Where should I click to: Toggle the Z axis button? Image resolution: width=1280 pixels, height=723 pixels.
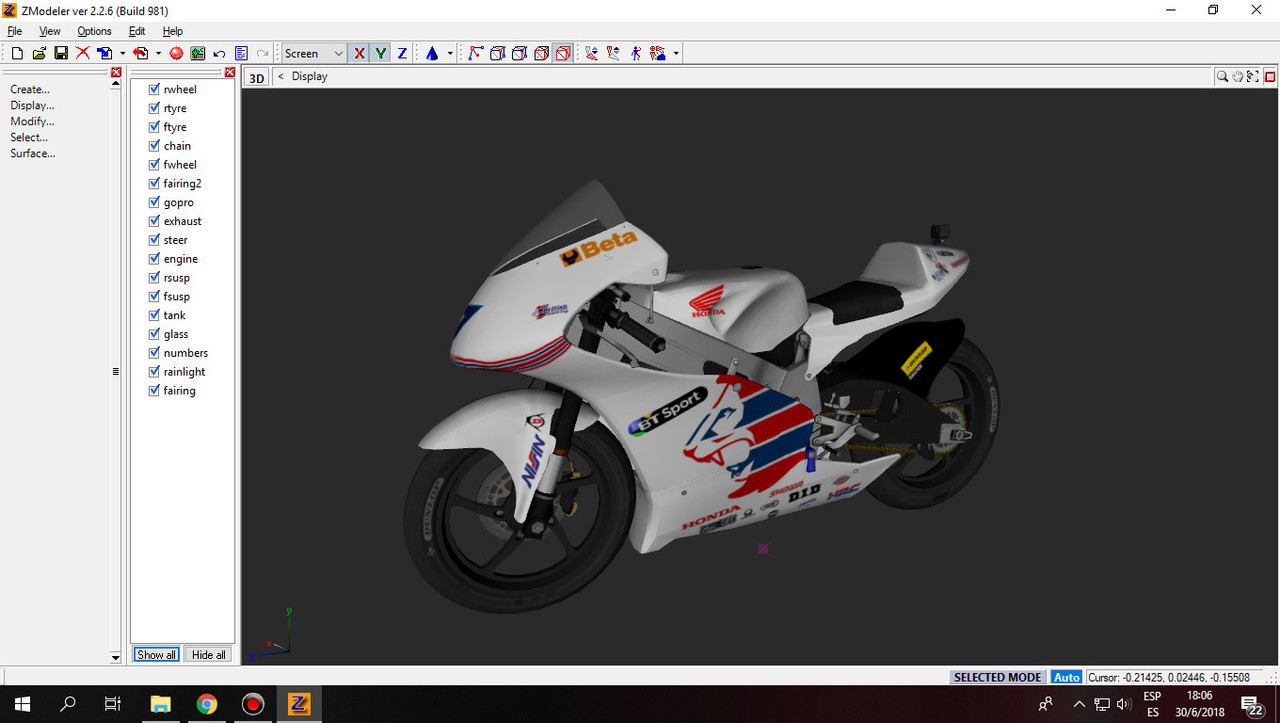pos(402,53)
